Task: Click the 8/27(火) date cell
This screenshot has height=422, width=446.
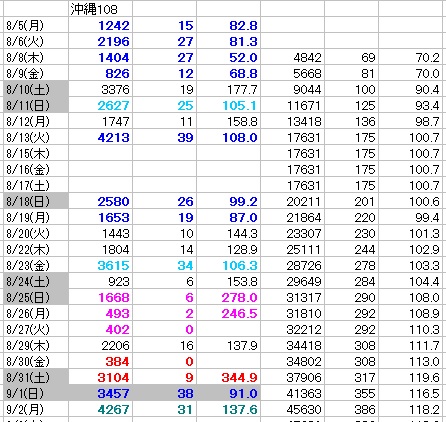Action: click(36, 329)
